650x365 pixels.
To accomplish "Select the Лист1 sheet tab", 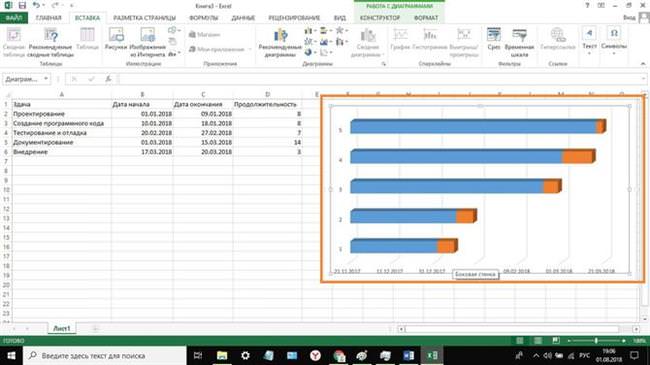I will [x=61, y=328].
